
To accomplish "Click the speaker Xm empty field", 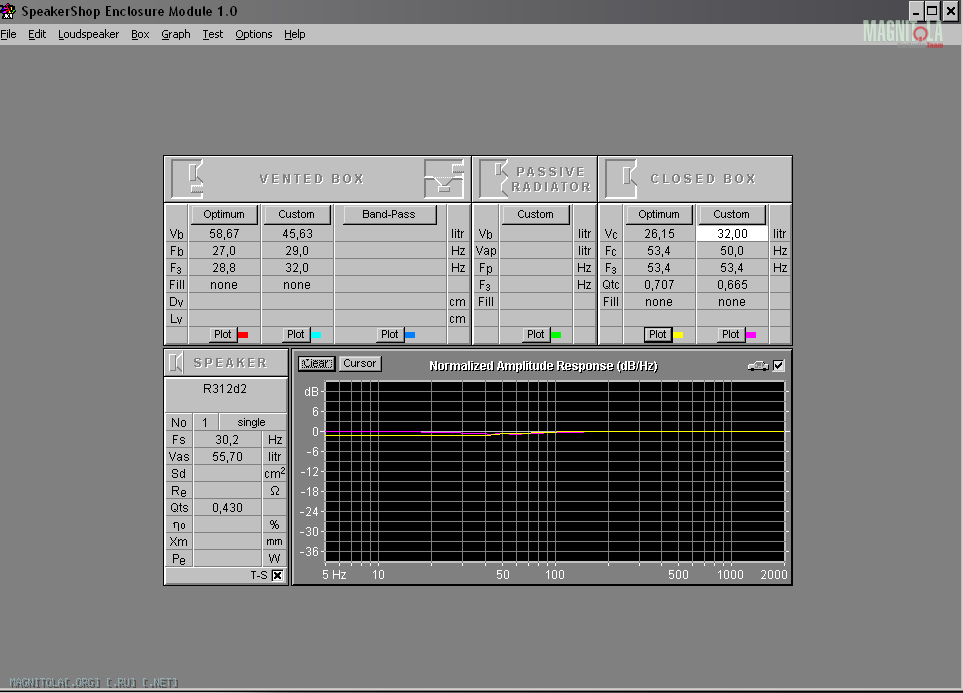I will click(x=227, y=542).
